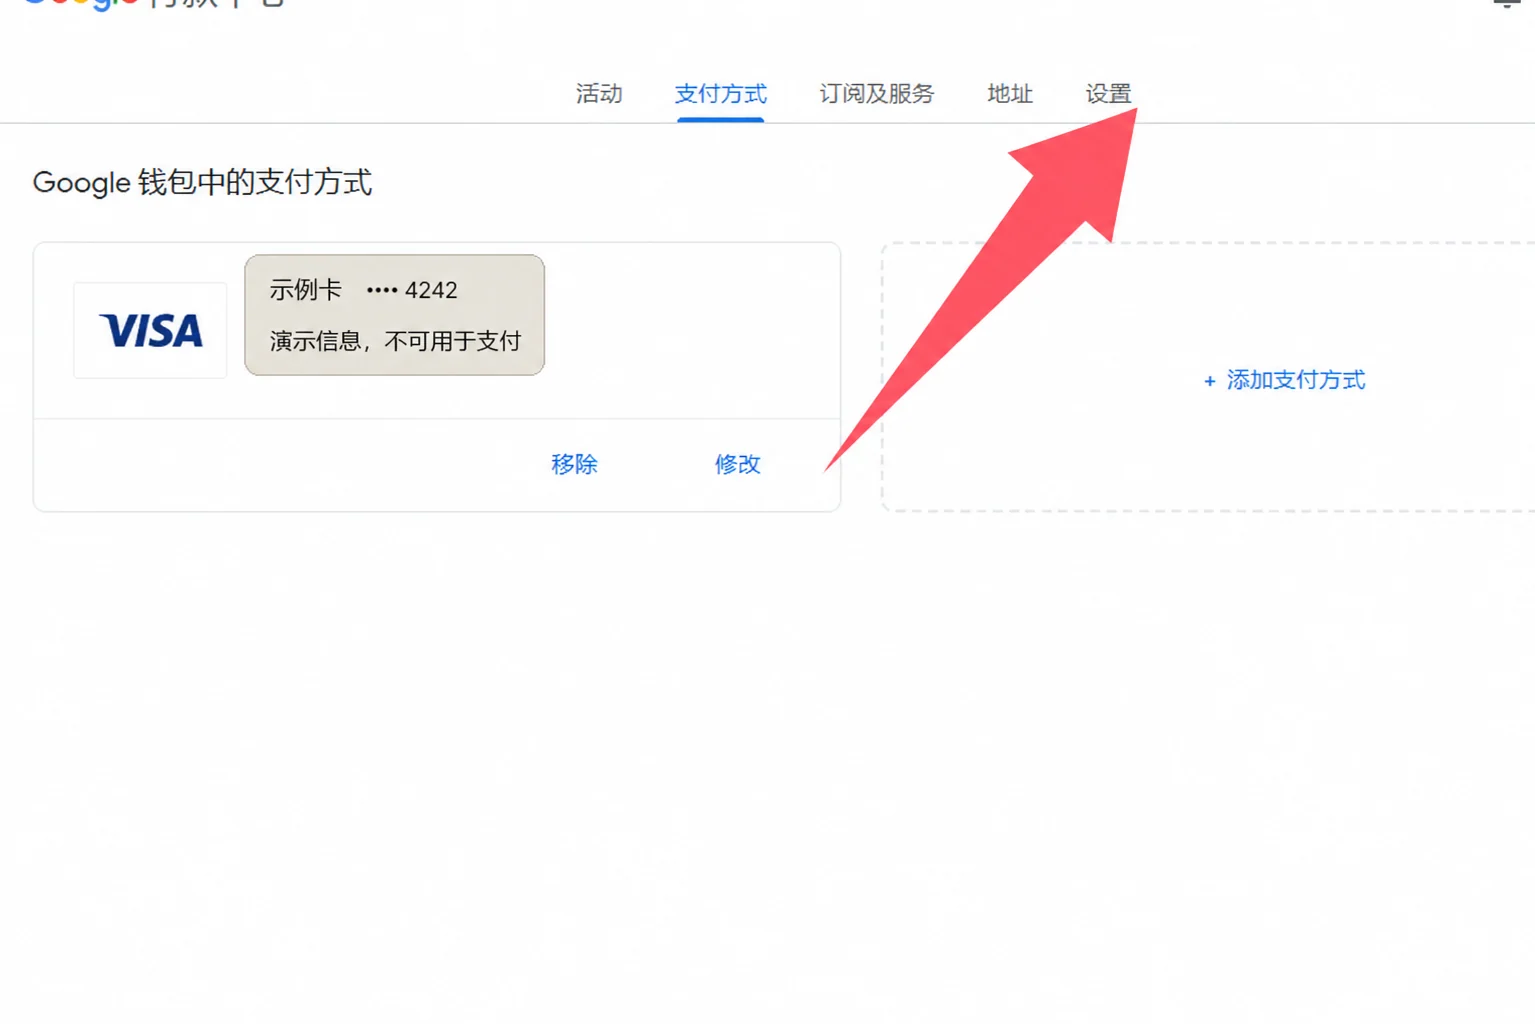
Task: Switch to the 活动 tab
Action: click(x=599, y=94)
